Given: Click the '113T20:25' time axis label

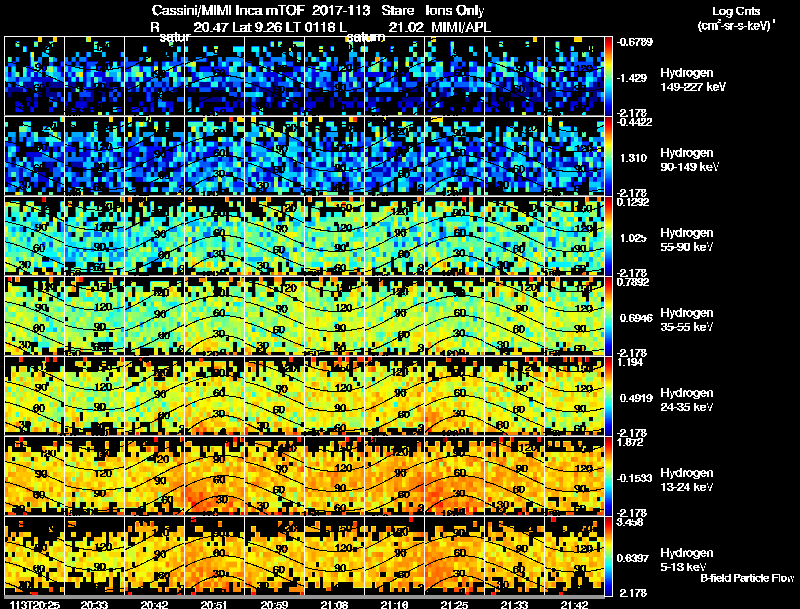Looking at the screenshot, I should [35, 604].
